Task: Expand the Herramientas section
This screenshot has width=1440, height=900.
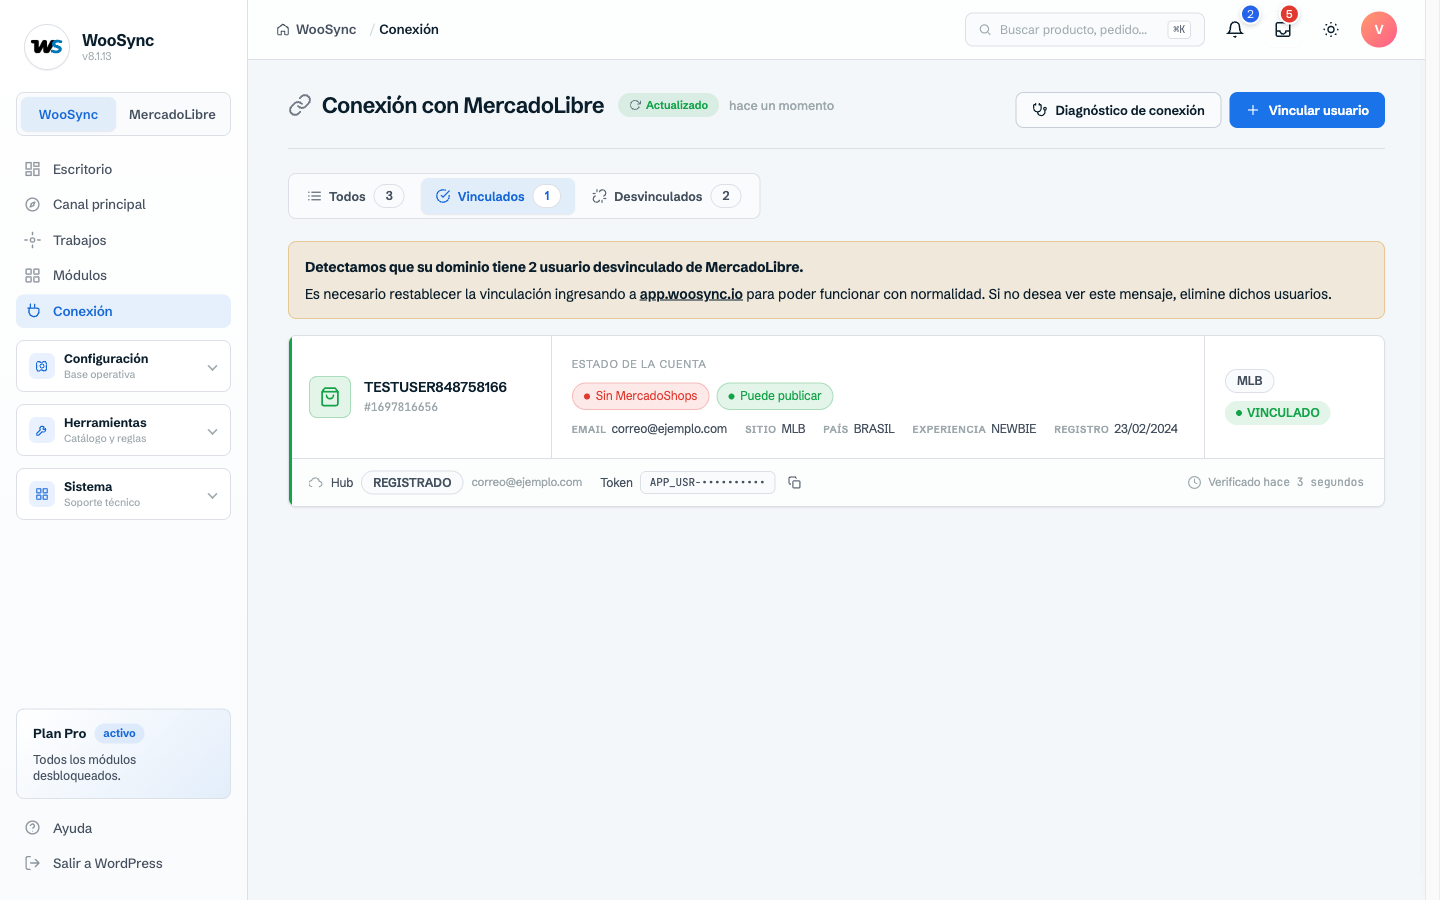Action: 124,430
